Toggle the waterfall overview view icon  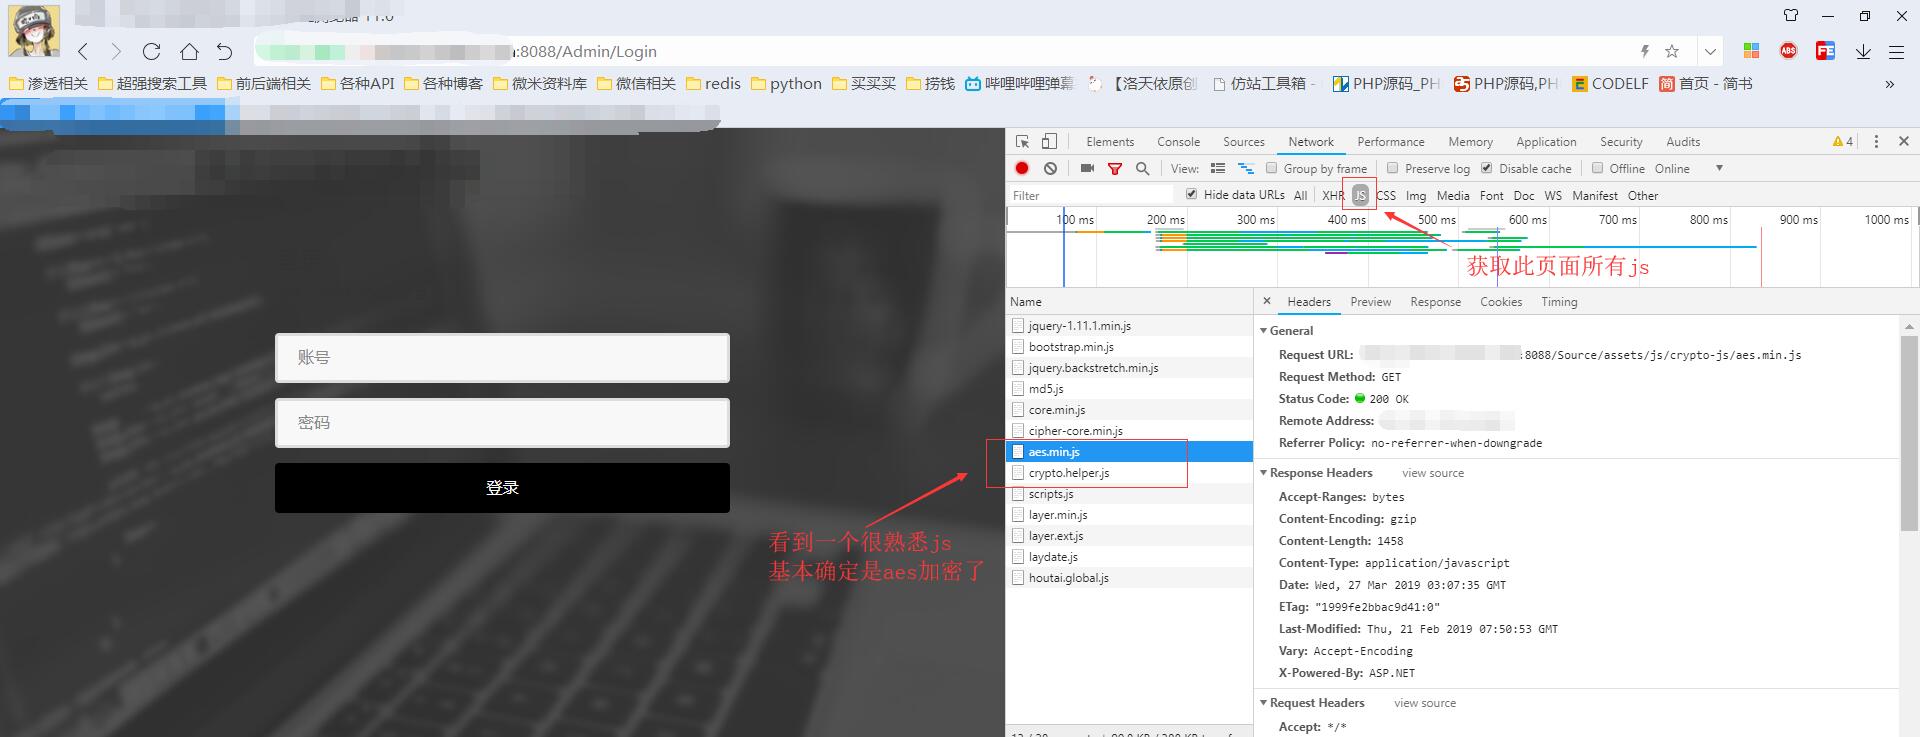tap(1246, 168)
